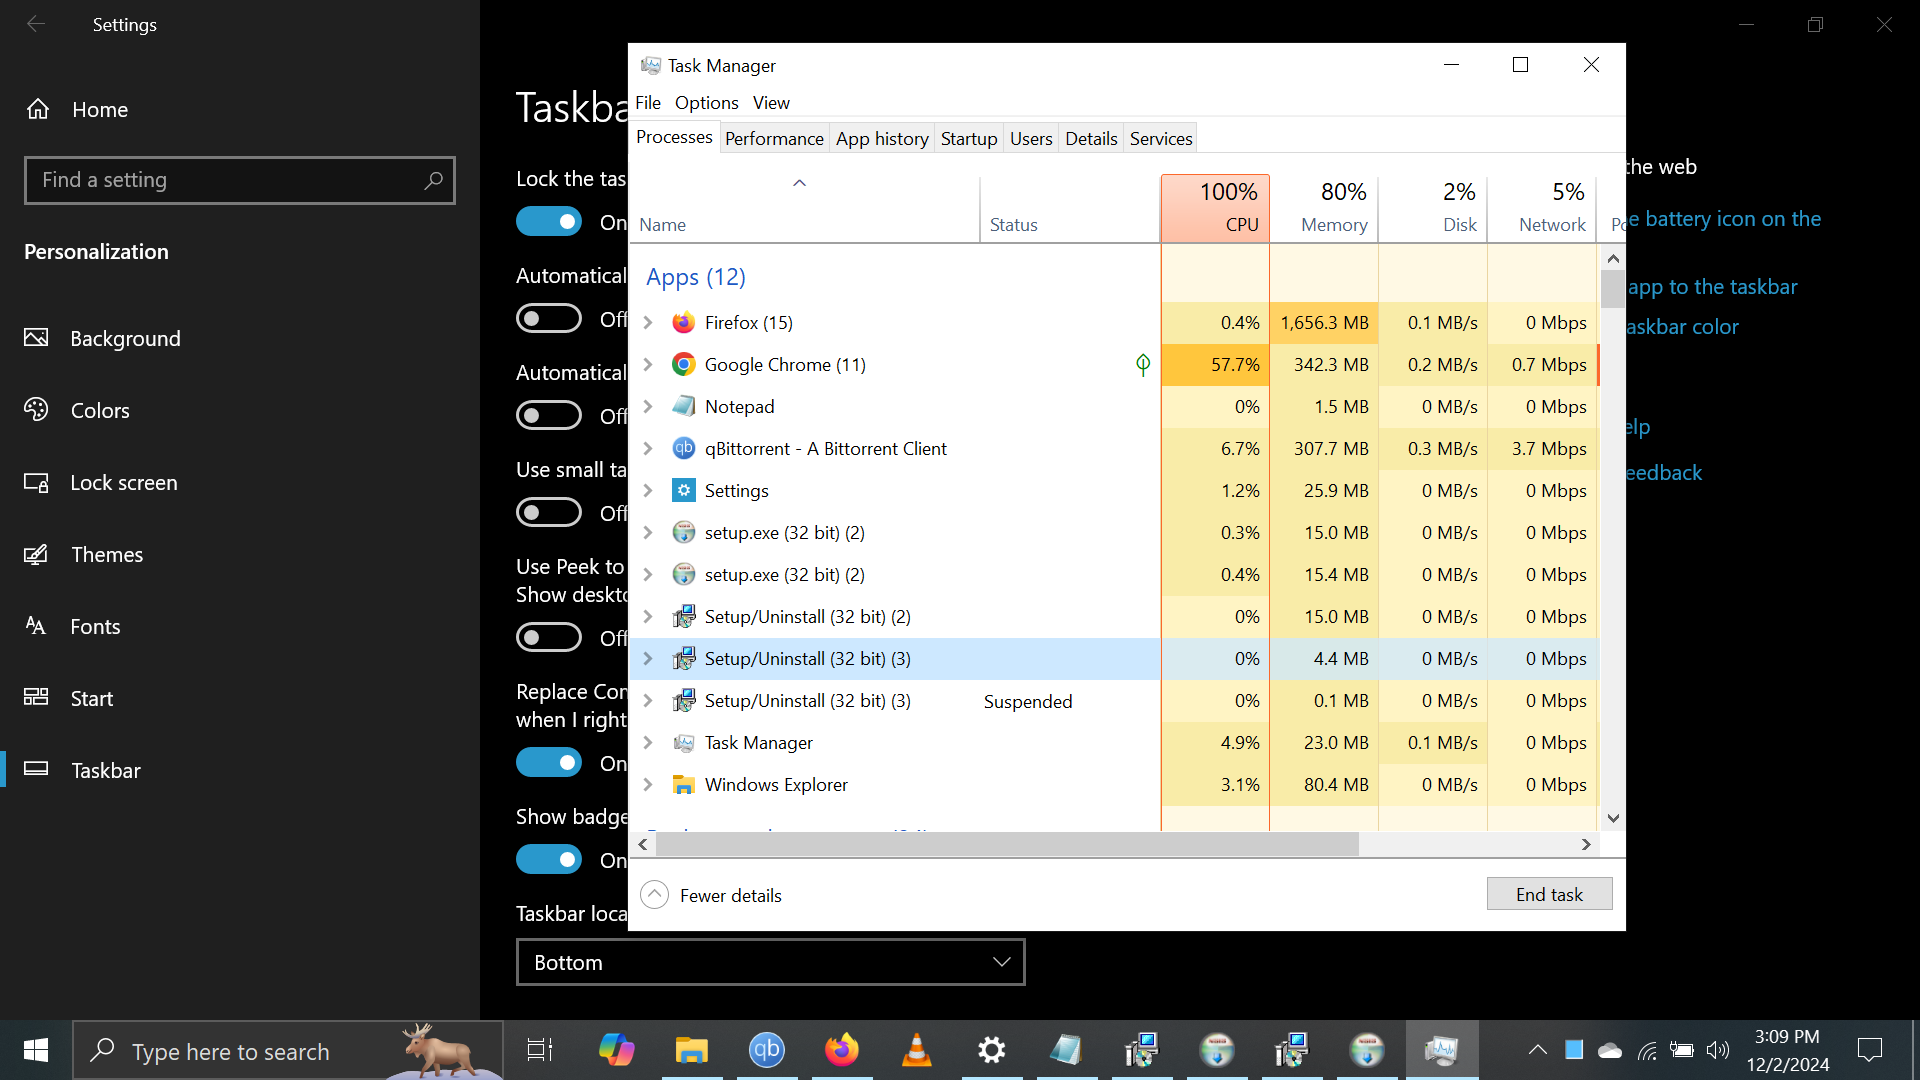Open the Taskbar location dropdown
The image size is (1920, 1080).
coord(770,962)
